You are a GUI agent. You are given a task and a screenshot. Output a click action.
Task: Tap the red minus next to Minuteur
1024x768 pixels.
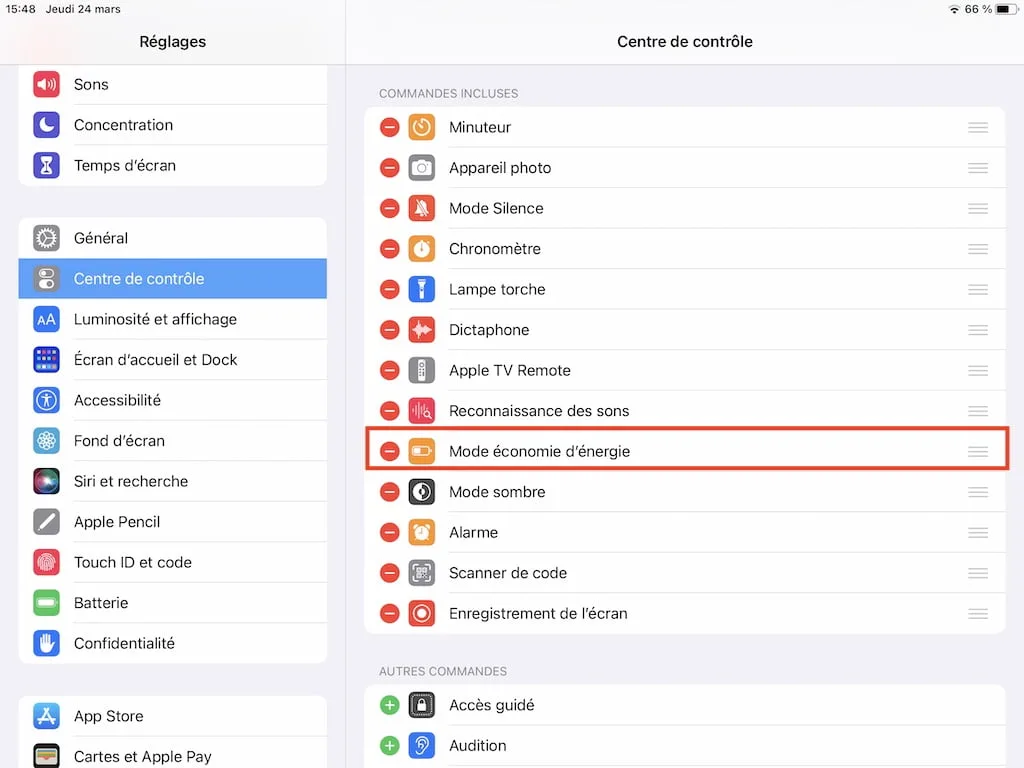[389, 127]
